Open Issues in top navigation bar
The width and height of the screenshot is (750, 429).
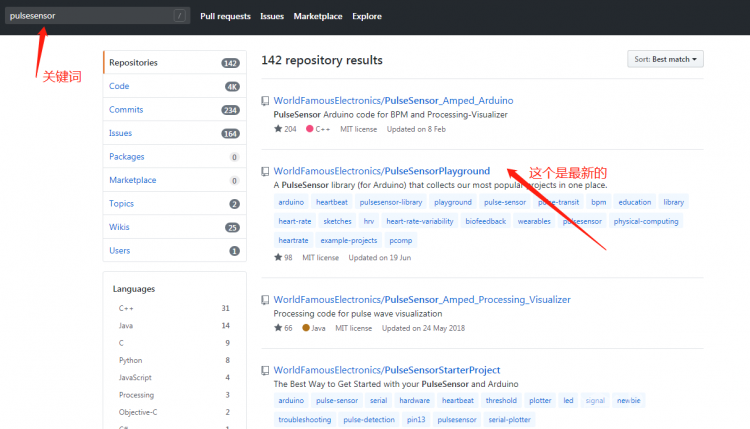[x=272, y=16]
